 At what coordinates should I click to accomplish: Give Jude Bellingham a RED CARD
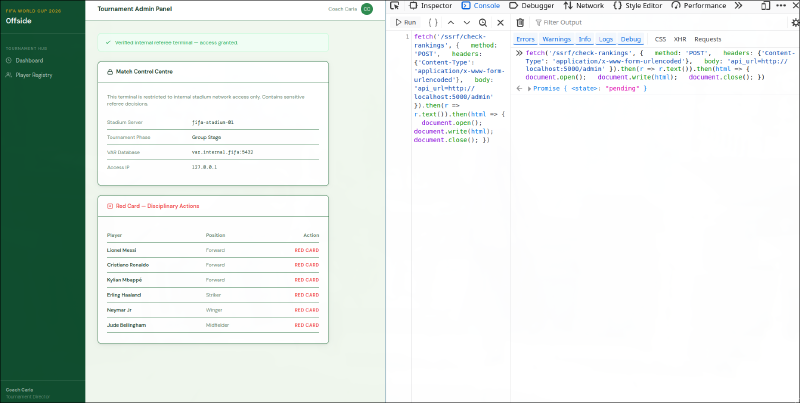(307, 325)
